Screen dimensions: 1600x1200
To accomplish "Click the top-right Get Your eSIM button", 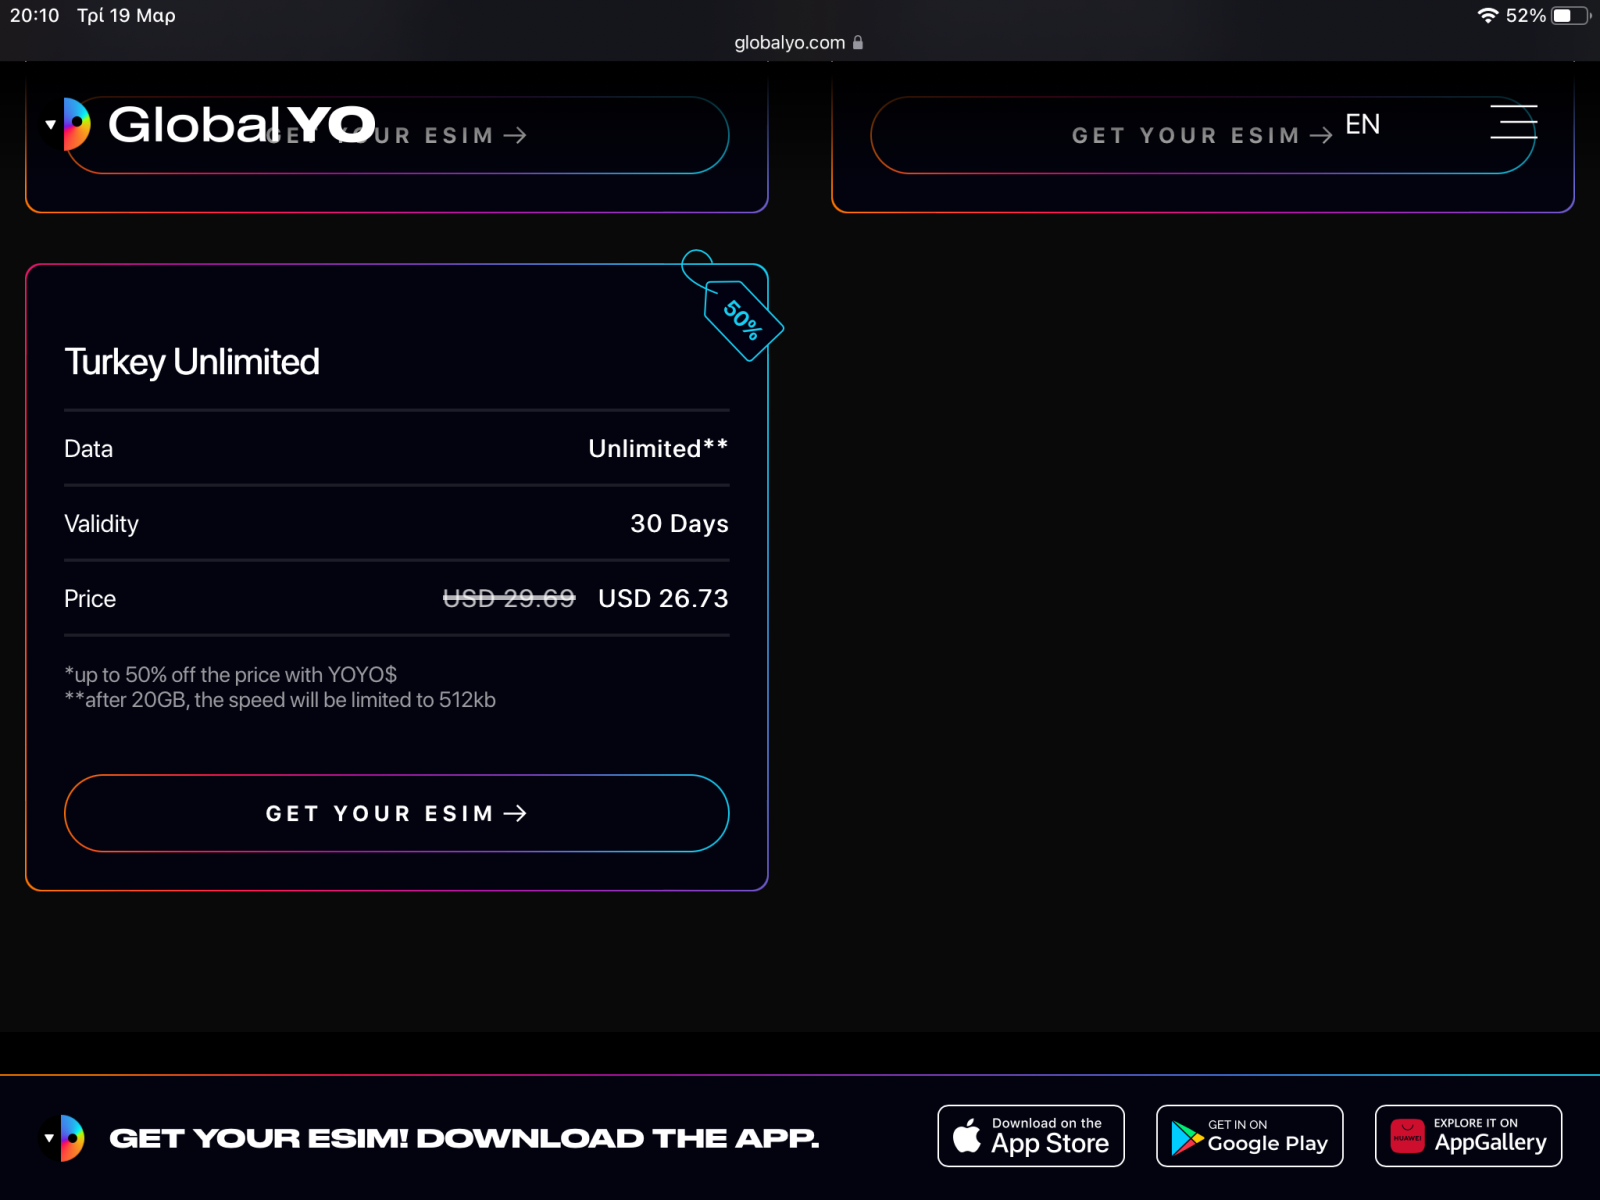I will pos(1203,135).
